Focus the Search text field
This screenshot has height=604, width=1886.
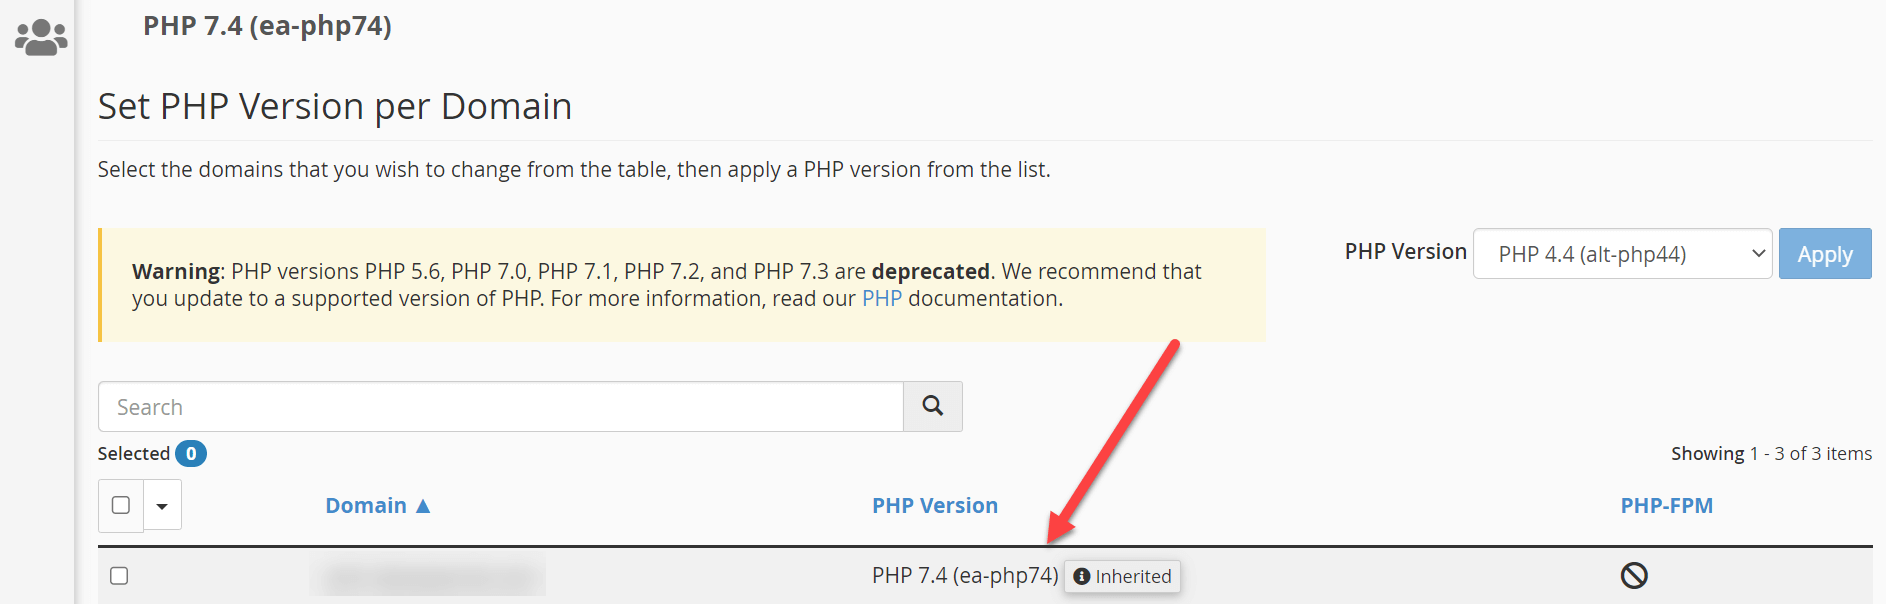500,407
